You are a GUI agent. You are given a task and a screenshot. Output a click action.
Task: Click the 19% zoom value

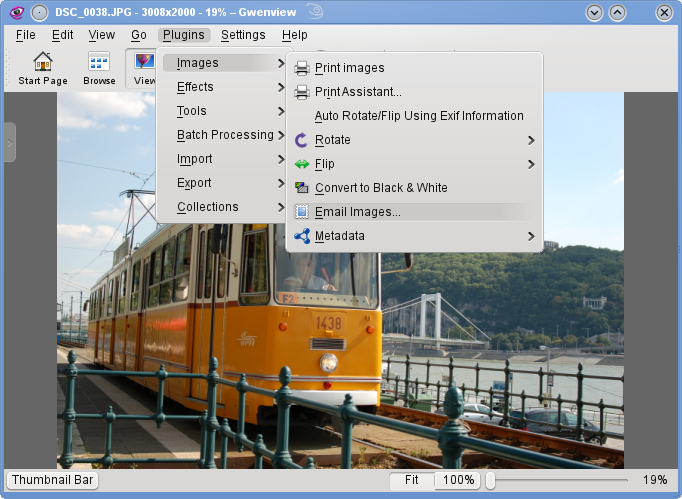tap(655, 480)
